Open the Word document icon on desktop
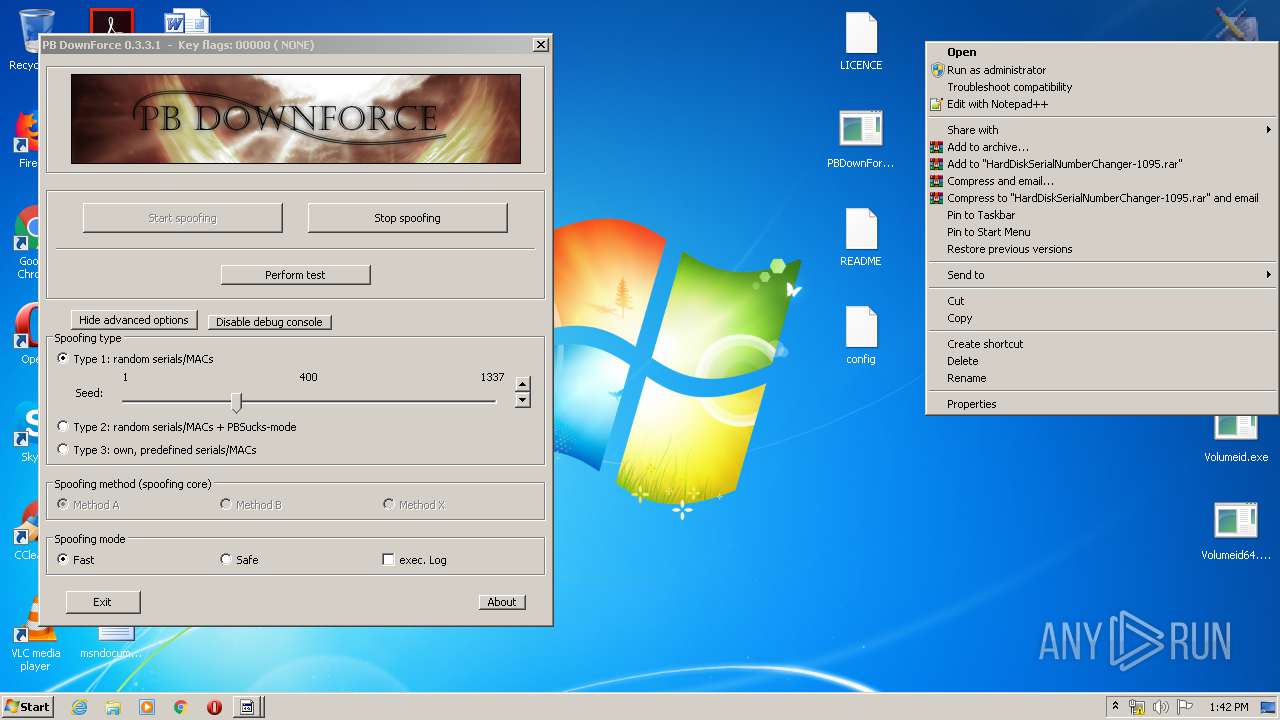1280x720 pixels. click(x=187, y=22)
